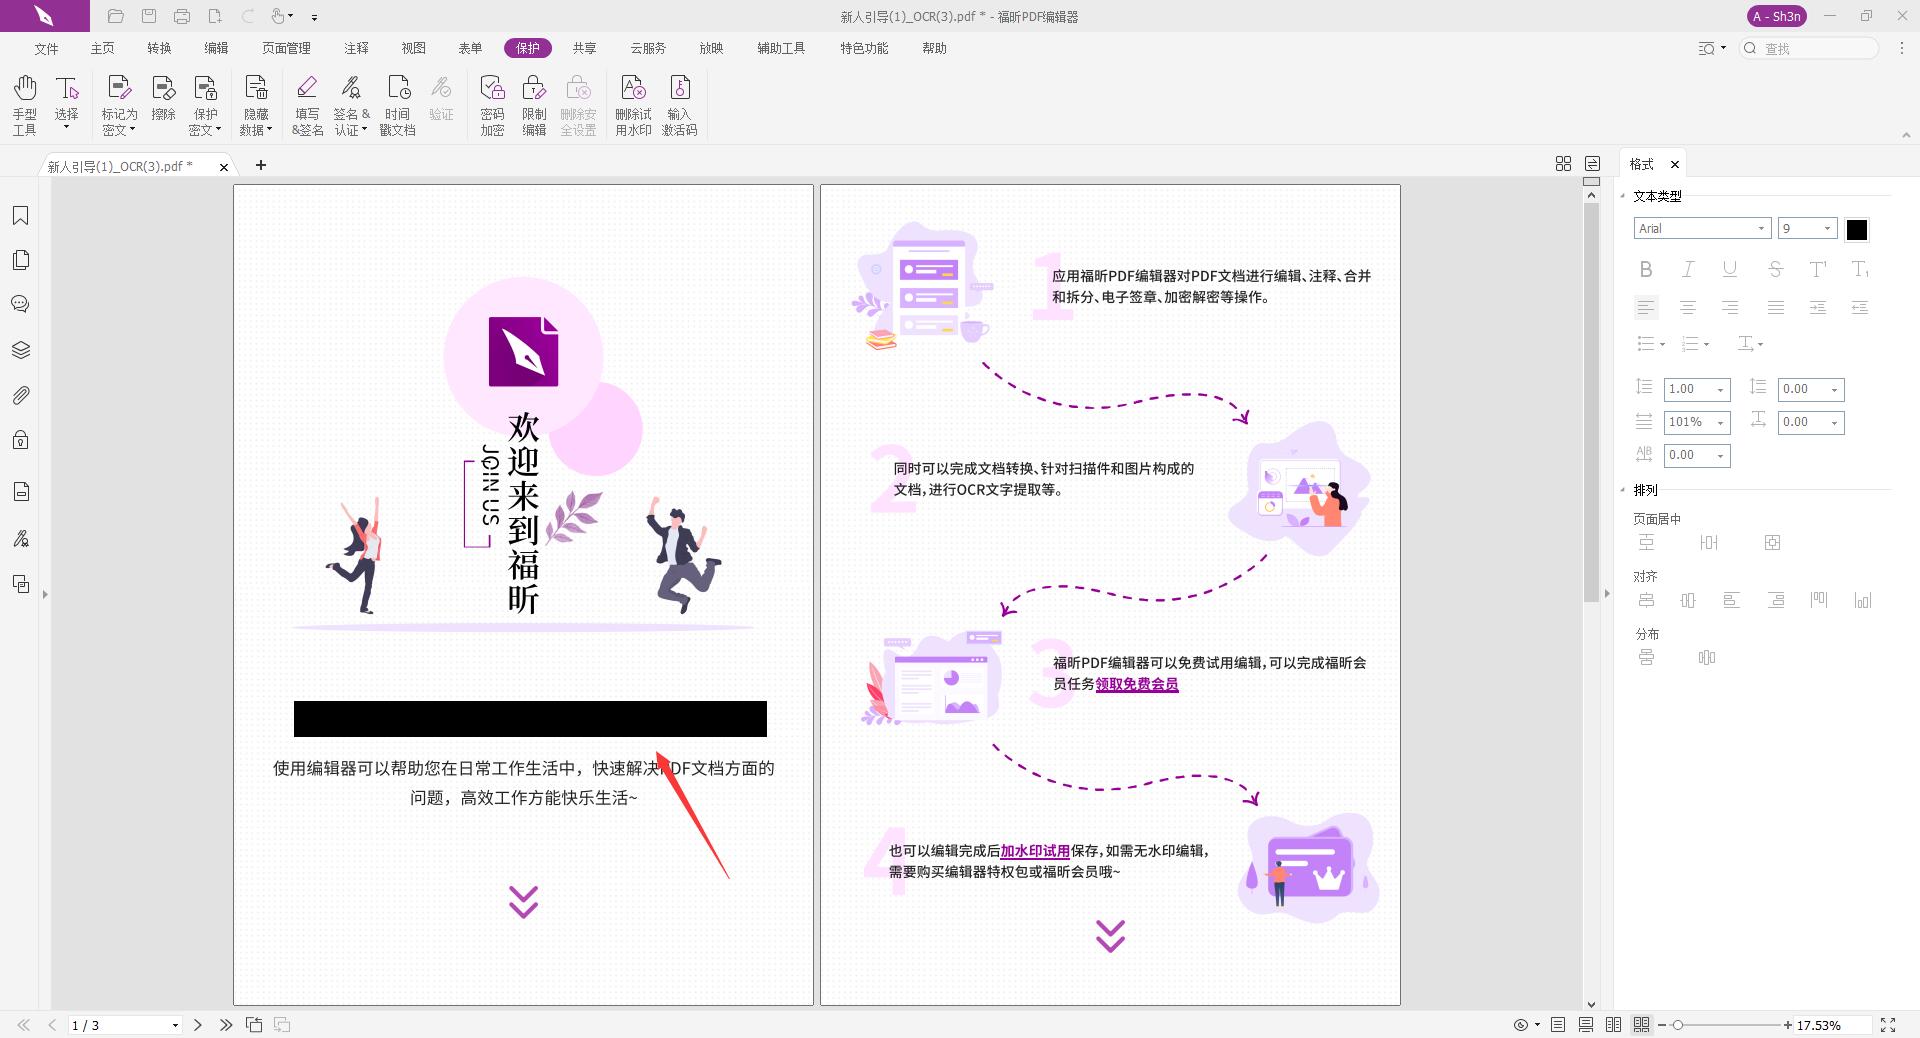Open the 云服务 menu tab
The height and width of the screenshot is (1038, 1920).
pos(647,47)
